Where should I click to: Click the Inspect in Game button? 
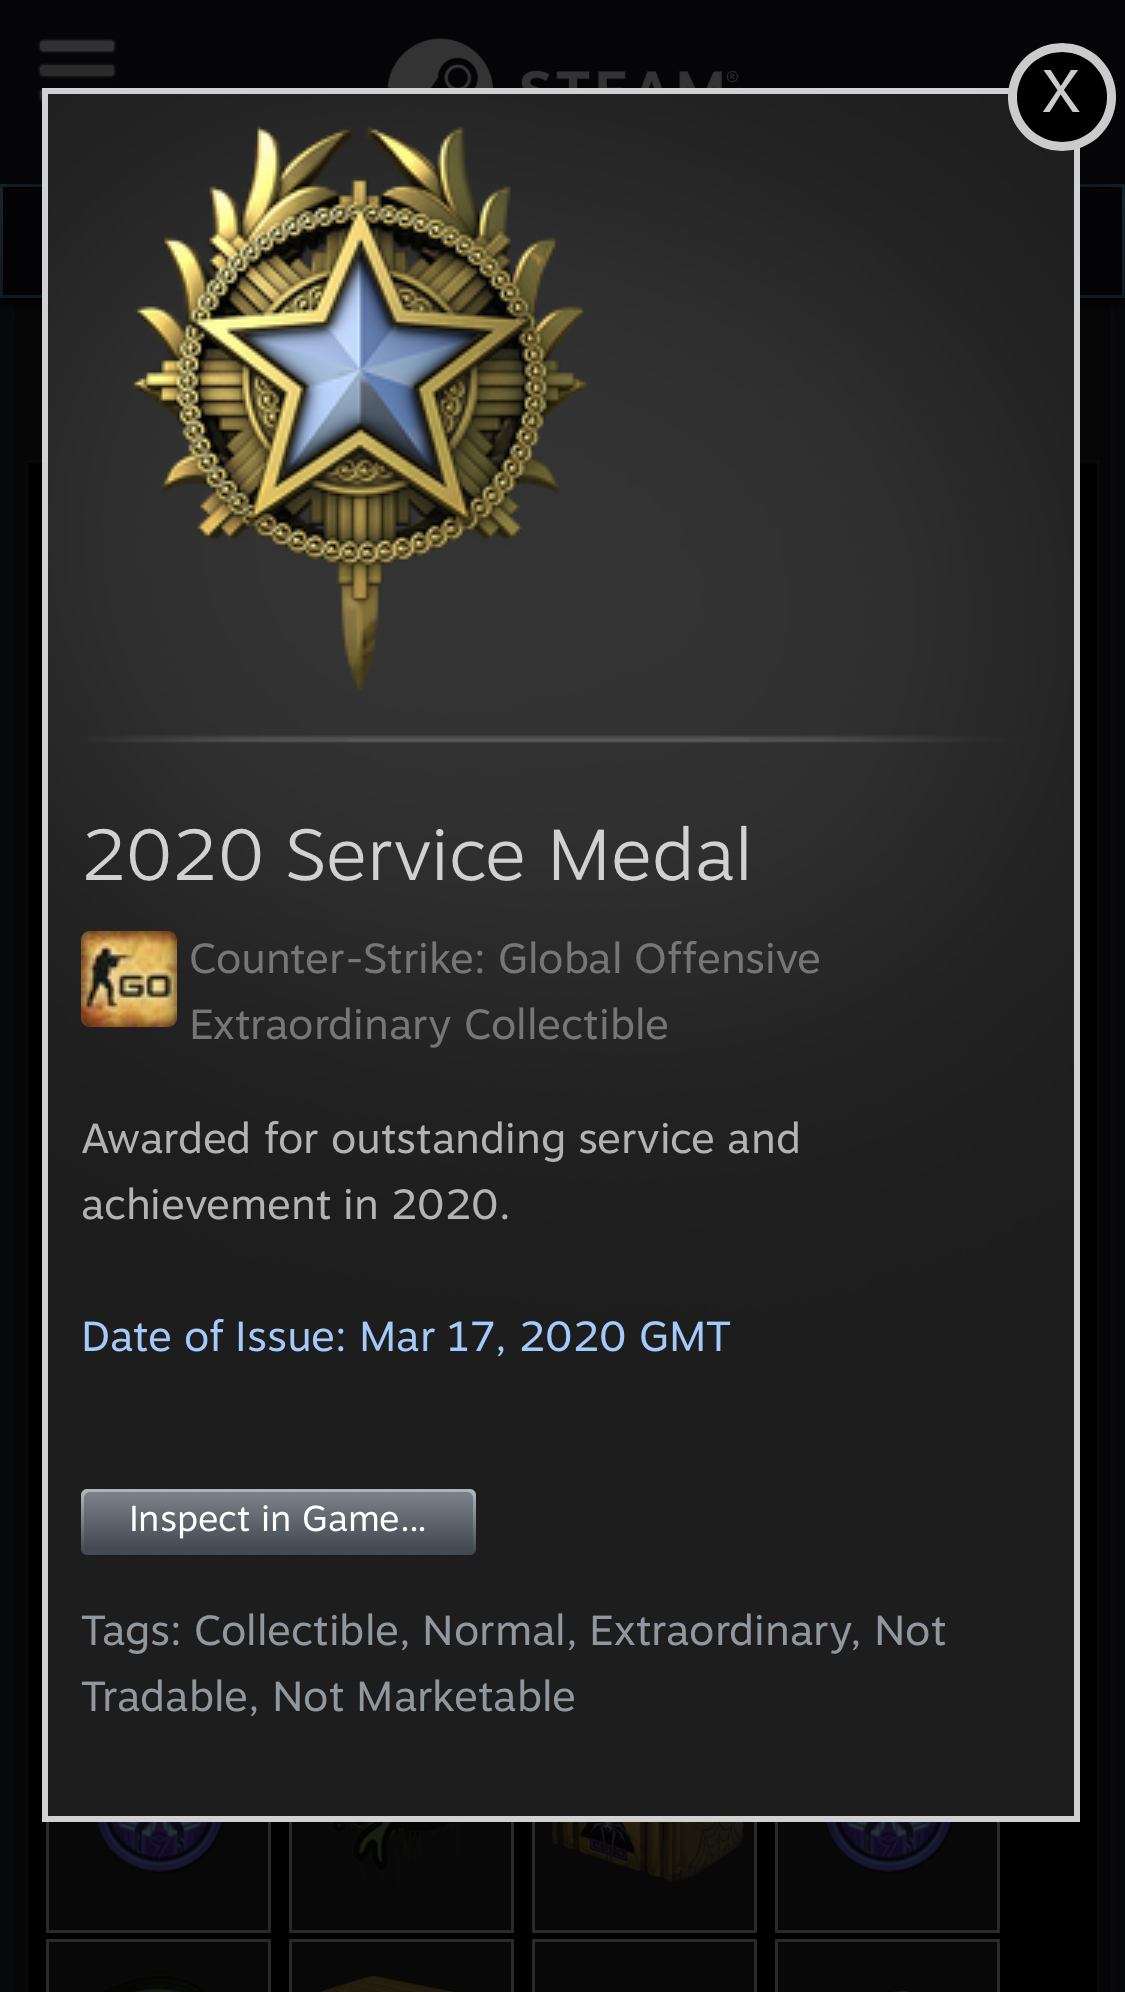point(278,1521)
